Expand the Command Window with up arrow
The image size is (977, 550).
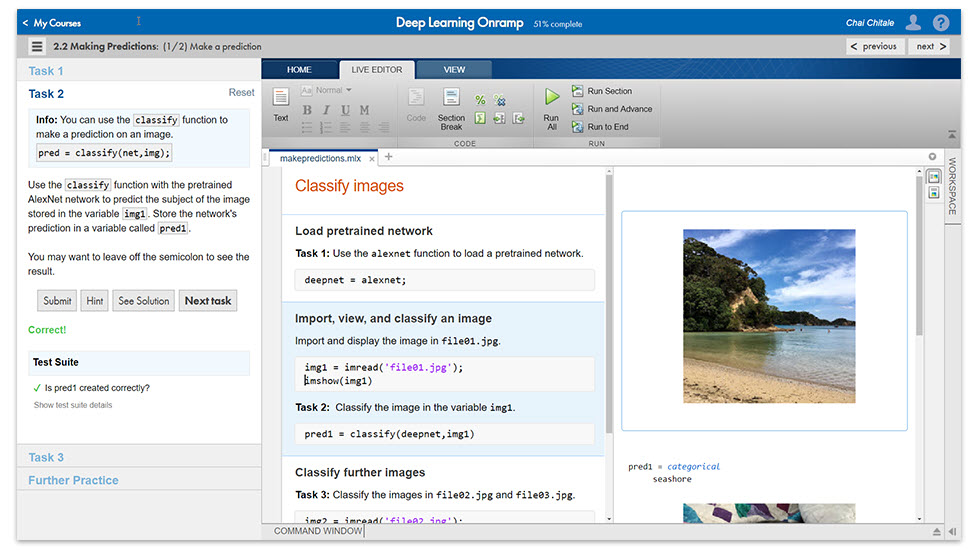click(x=936, y=531)
